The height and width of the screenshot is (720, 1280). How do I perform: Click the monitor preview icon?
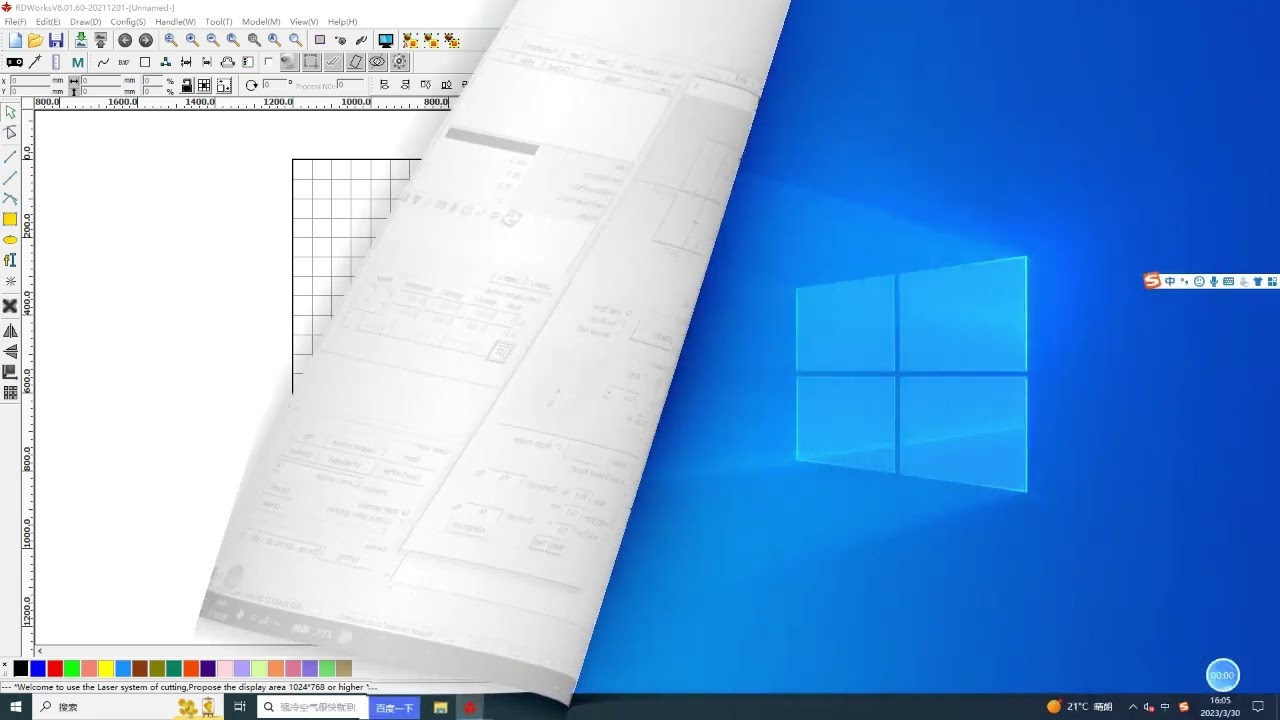(x=385, y=40)
